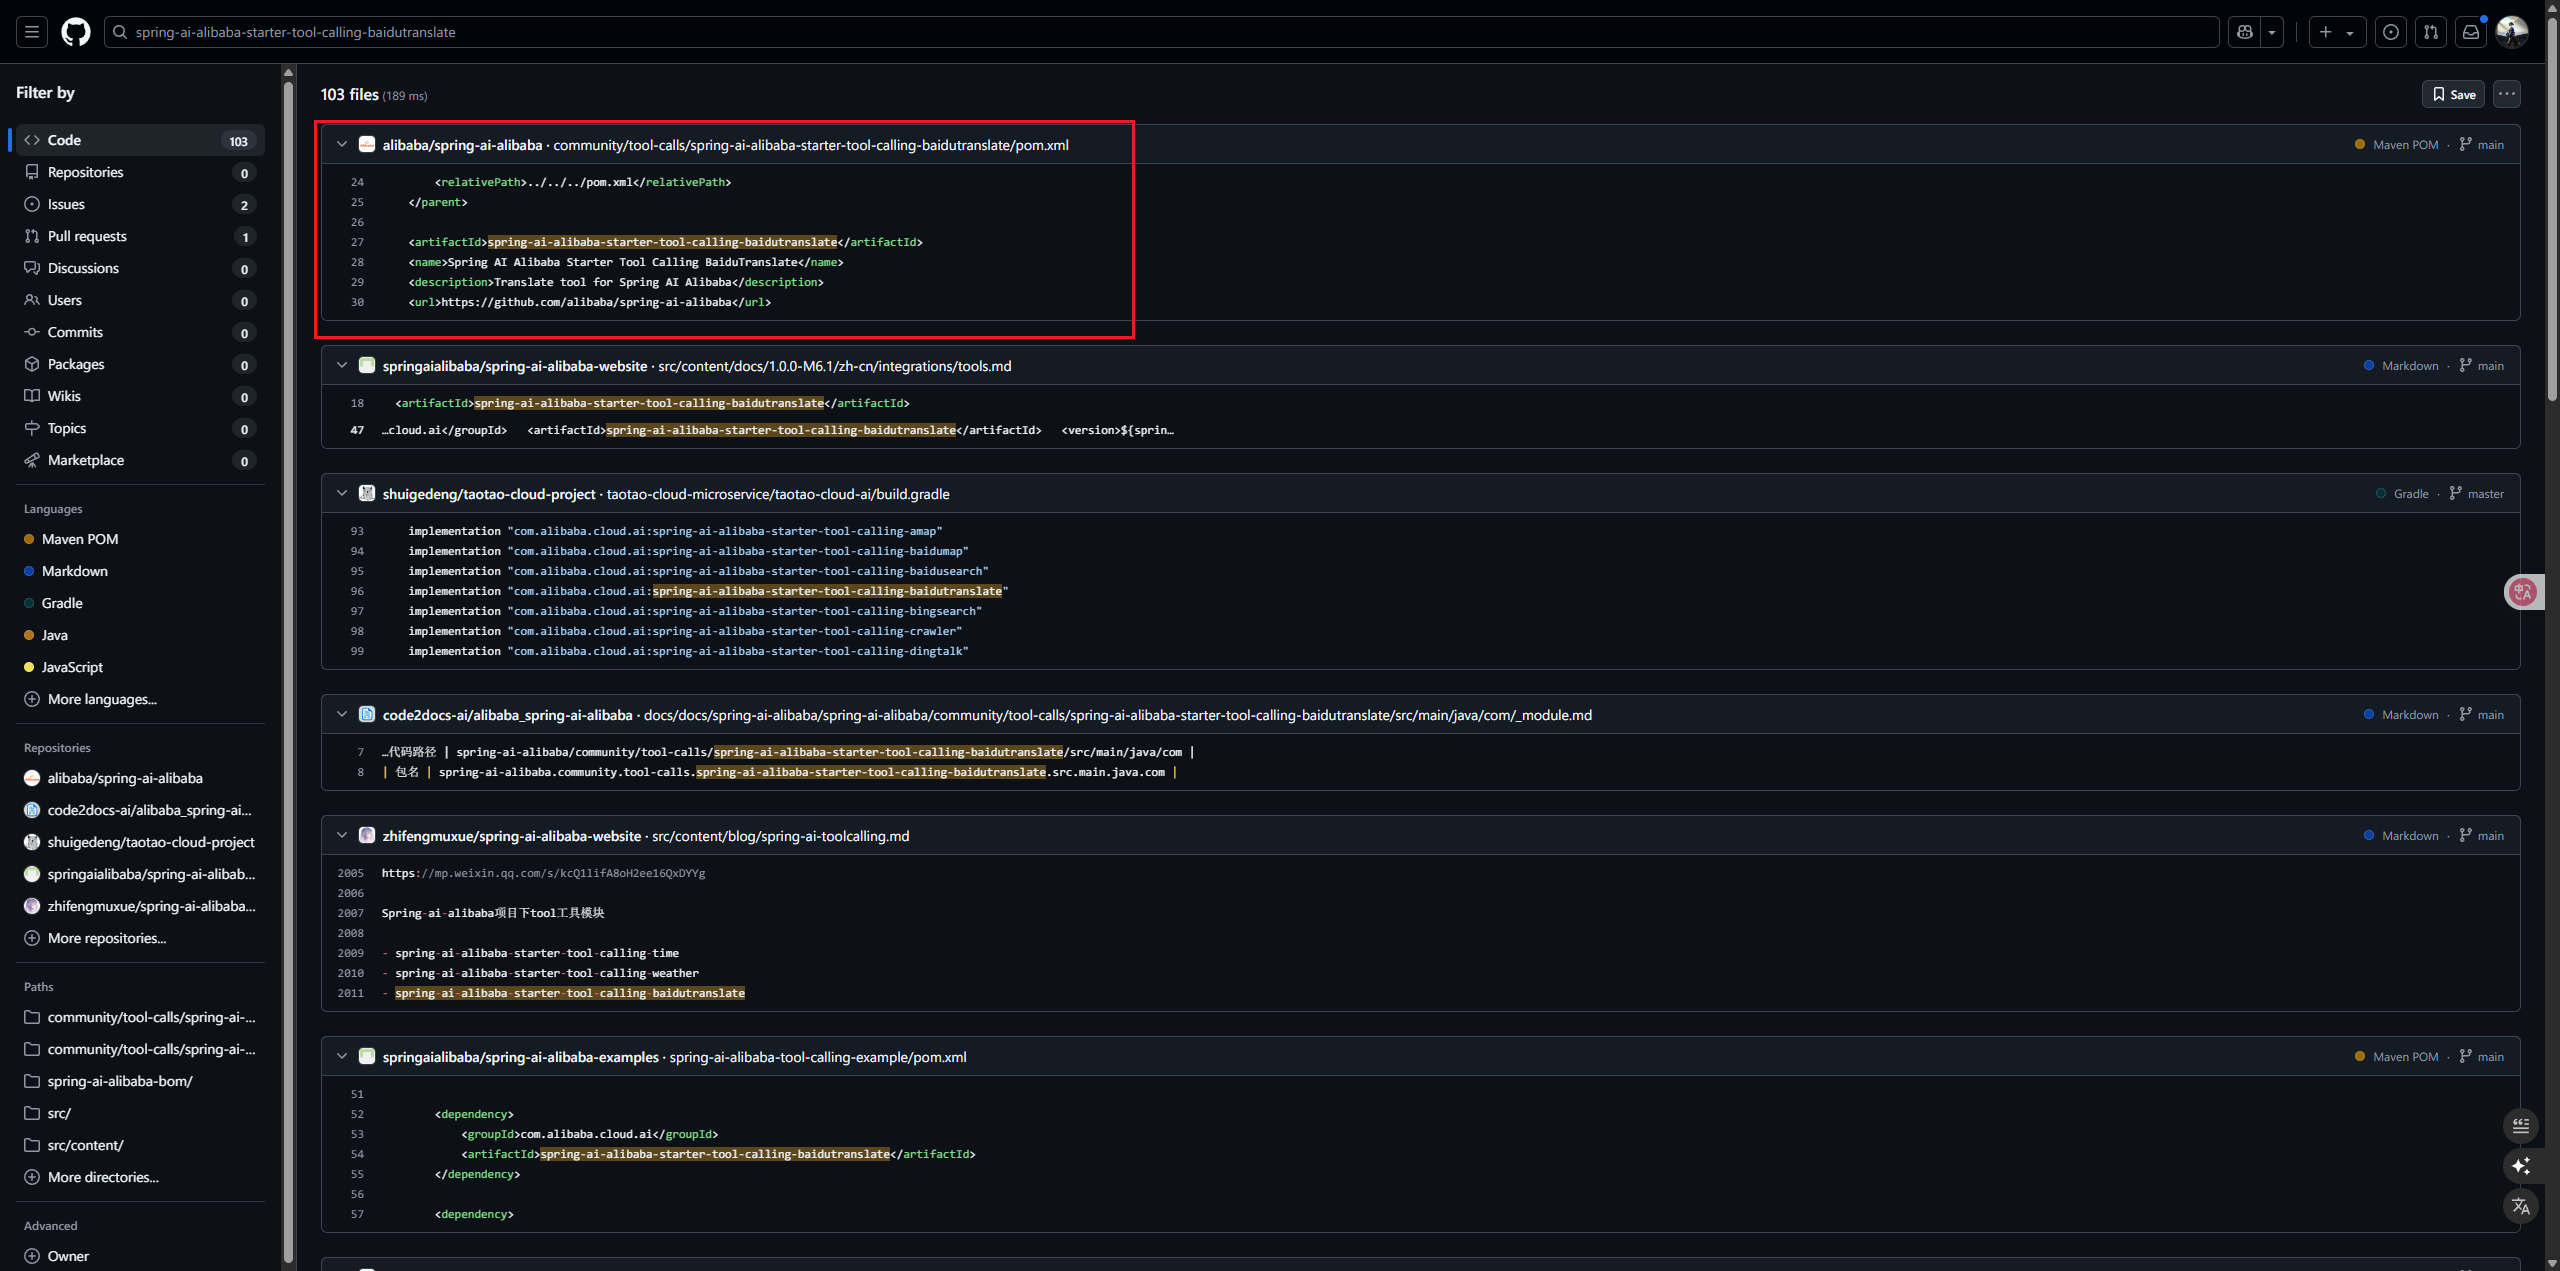Focus the search bar with baidutranslate query
Viewport: 2560px width, 1271px height.
click(x=1160, y=32)
